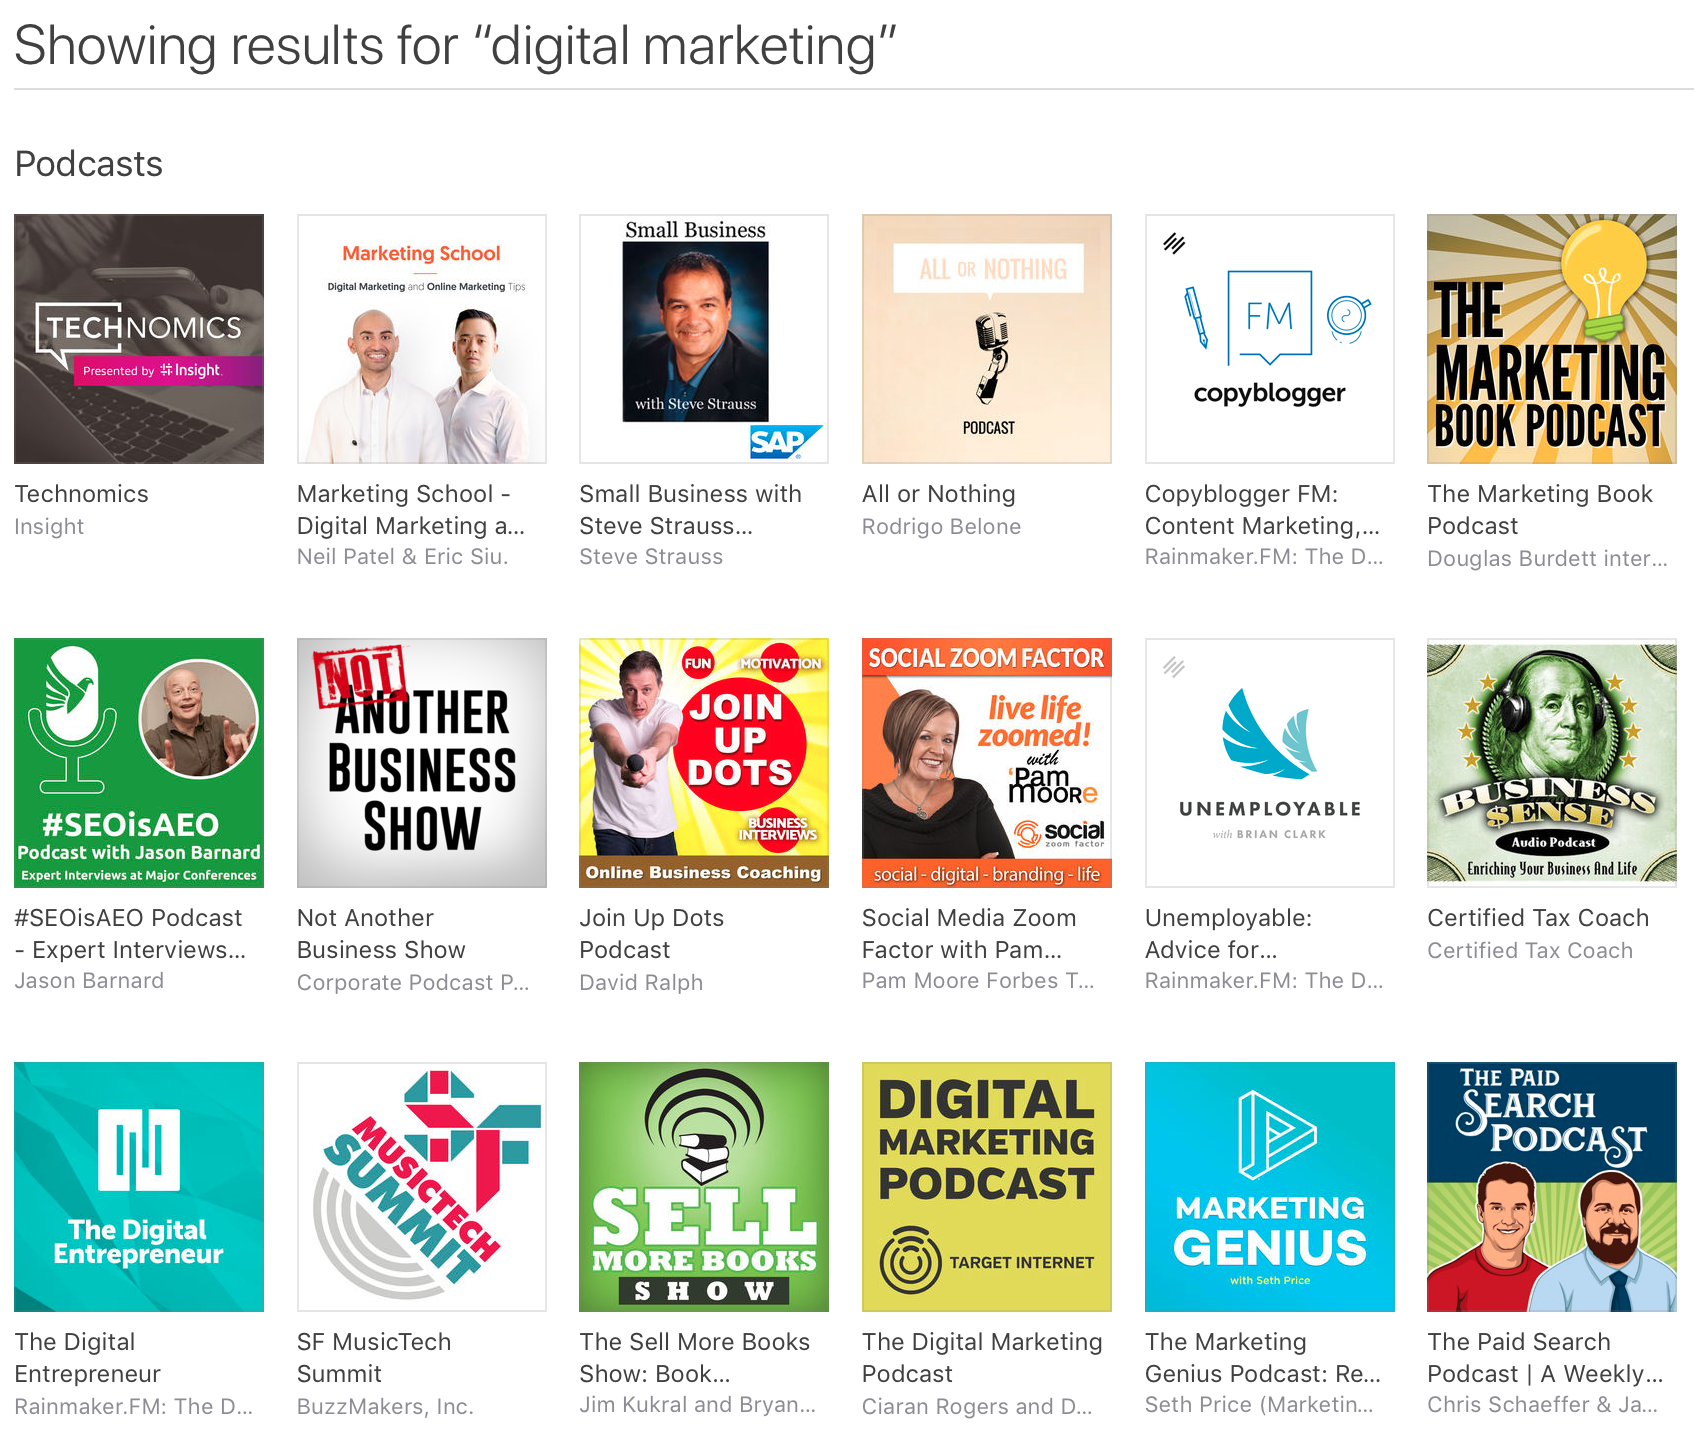This screenshot has width=1694, height=1450.
Task: Open the MusicTech Summit cover art
Action: 422,1187
